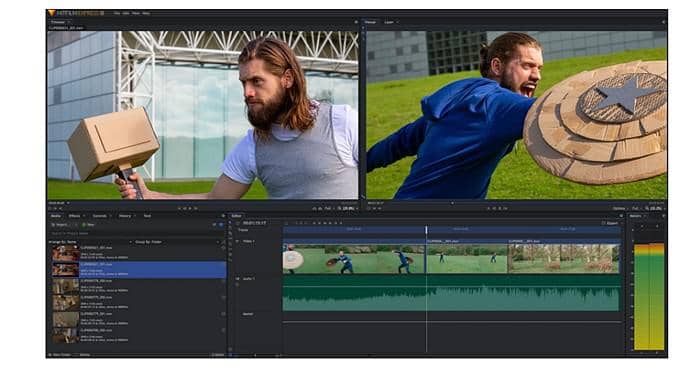The height and width of the screenshot is (375, 700).
Task: Click the New button in Media panel
Action: 89,225
